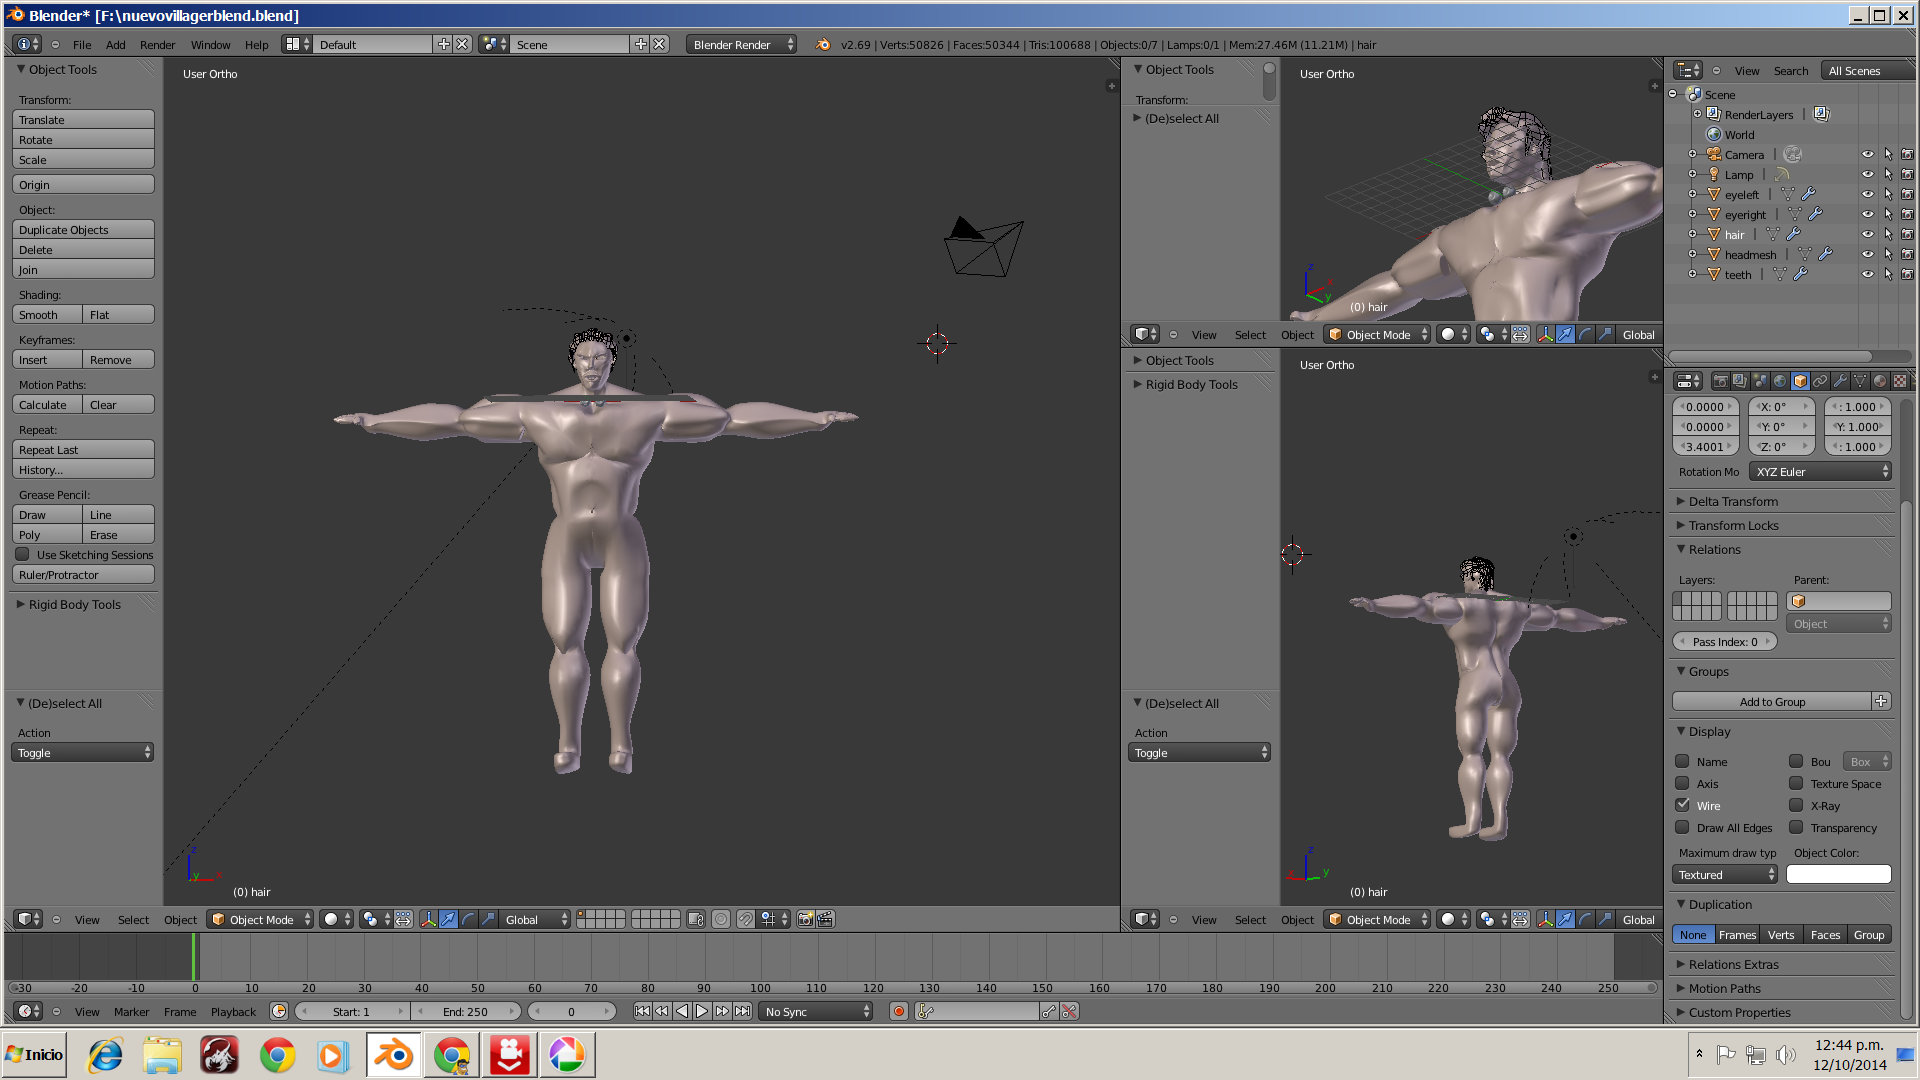Click the Duplicate Objects button

pyautogui.click(x=83, y=229)
